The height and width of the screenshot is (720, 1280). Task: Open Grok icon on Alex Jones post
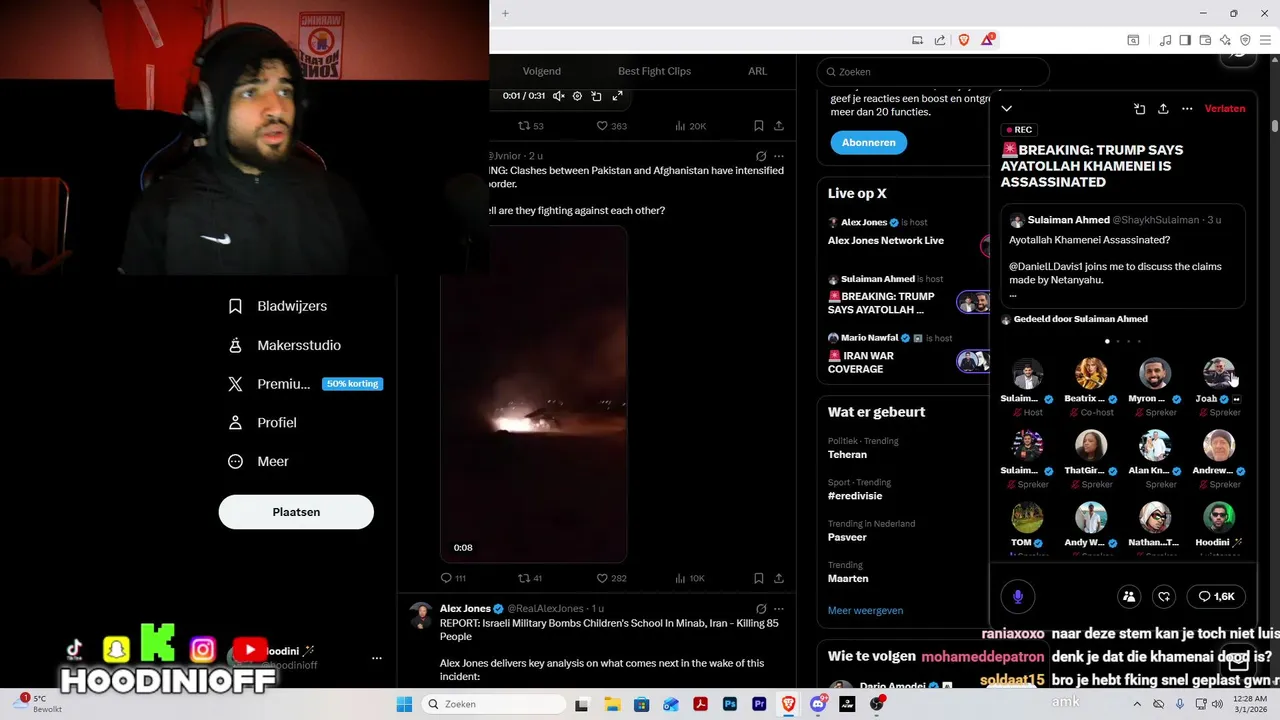(x=761, y=608)
